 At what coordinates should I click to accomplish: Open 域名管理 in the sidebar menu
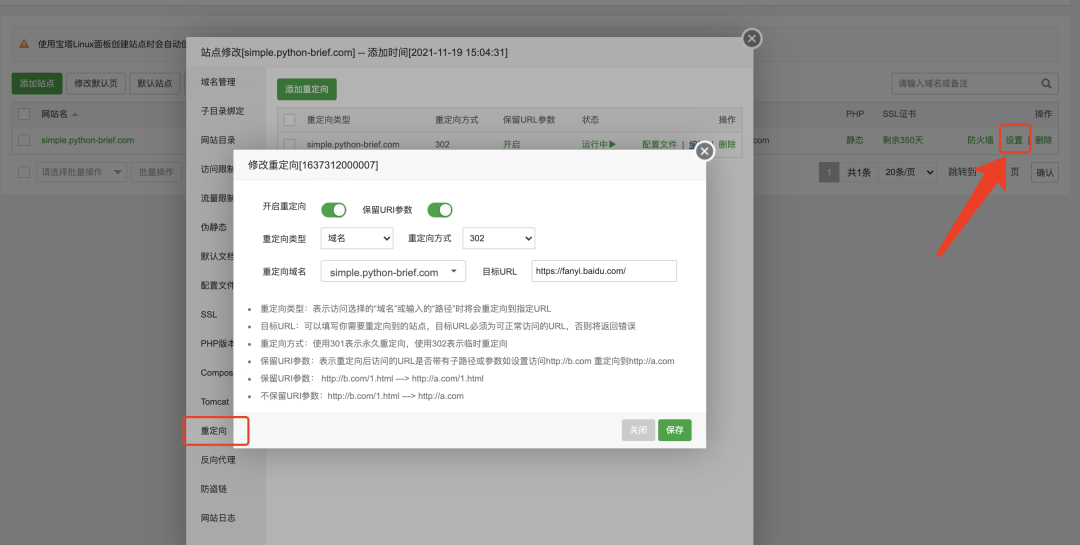218,82
